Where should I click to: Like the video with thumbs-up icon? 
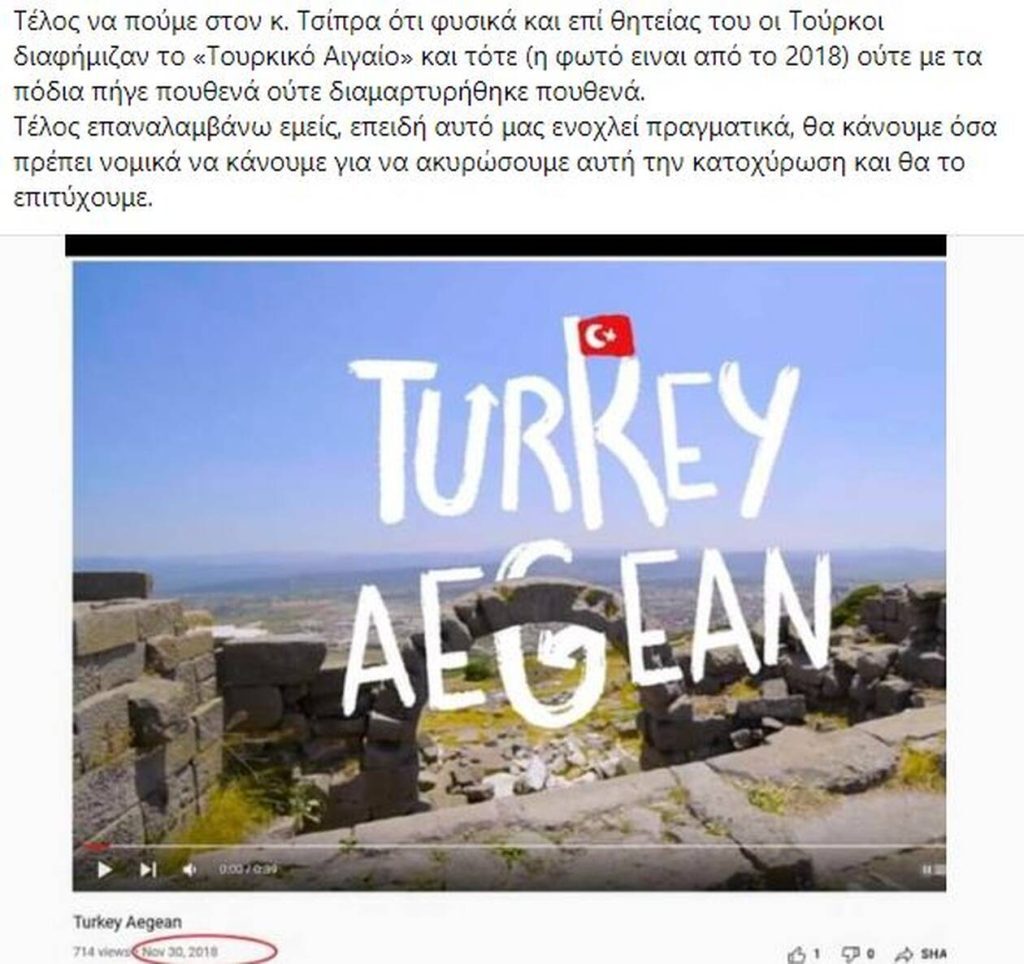click(797, 954)
